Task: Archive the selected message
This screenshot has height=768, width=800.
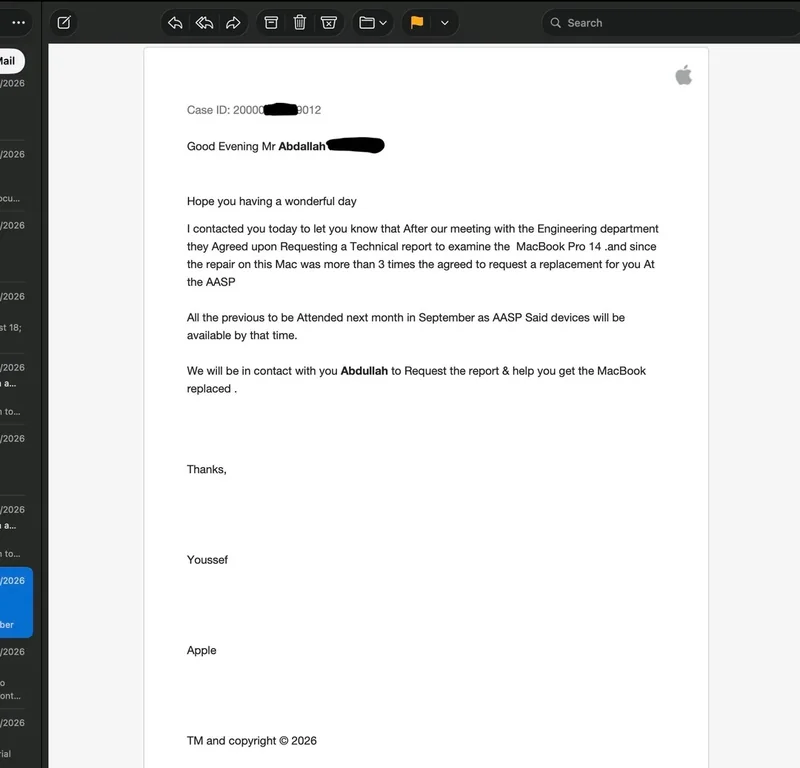Action: tap(271, 22)
